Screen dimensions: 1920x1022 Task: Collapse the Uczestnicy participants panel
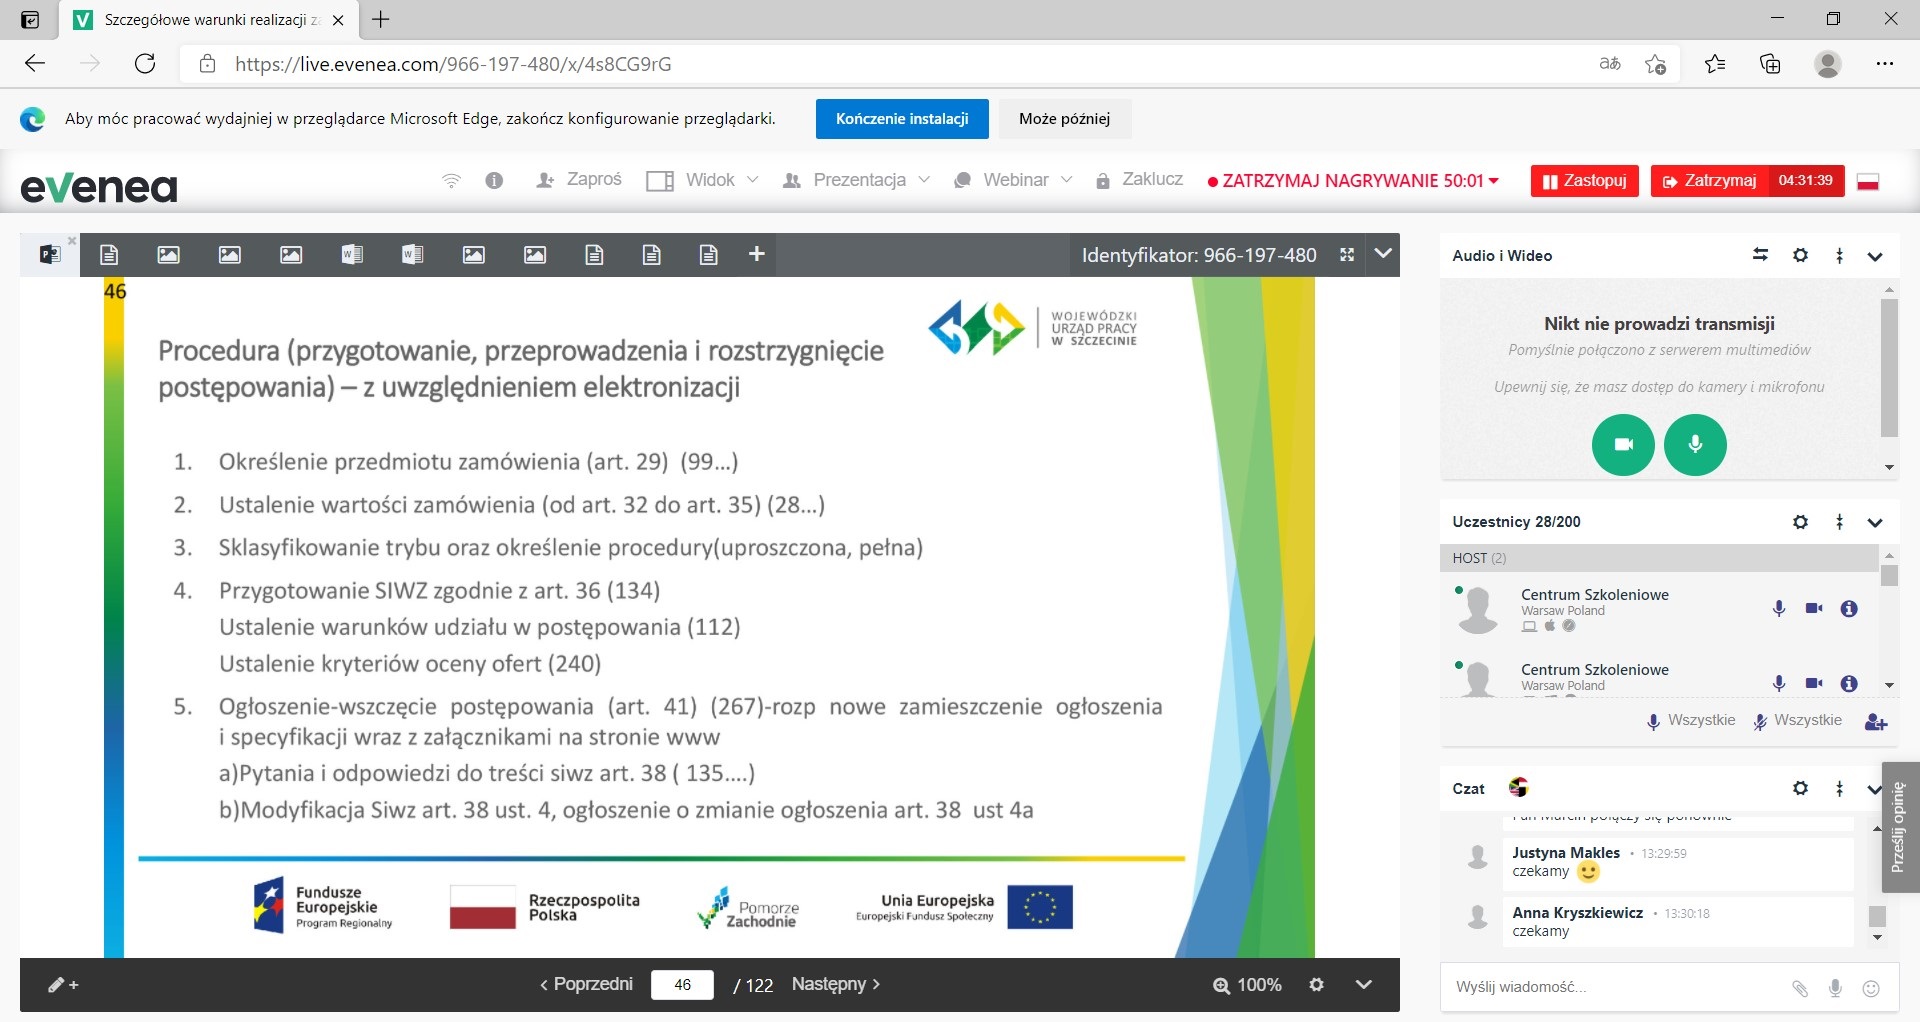(x=1875, y=522)
